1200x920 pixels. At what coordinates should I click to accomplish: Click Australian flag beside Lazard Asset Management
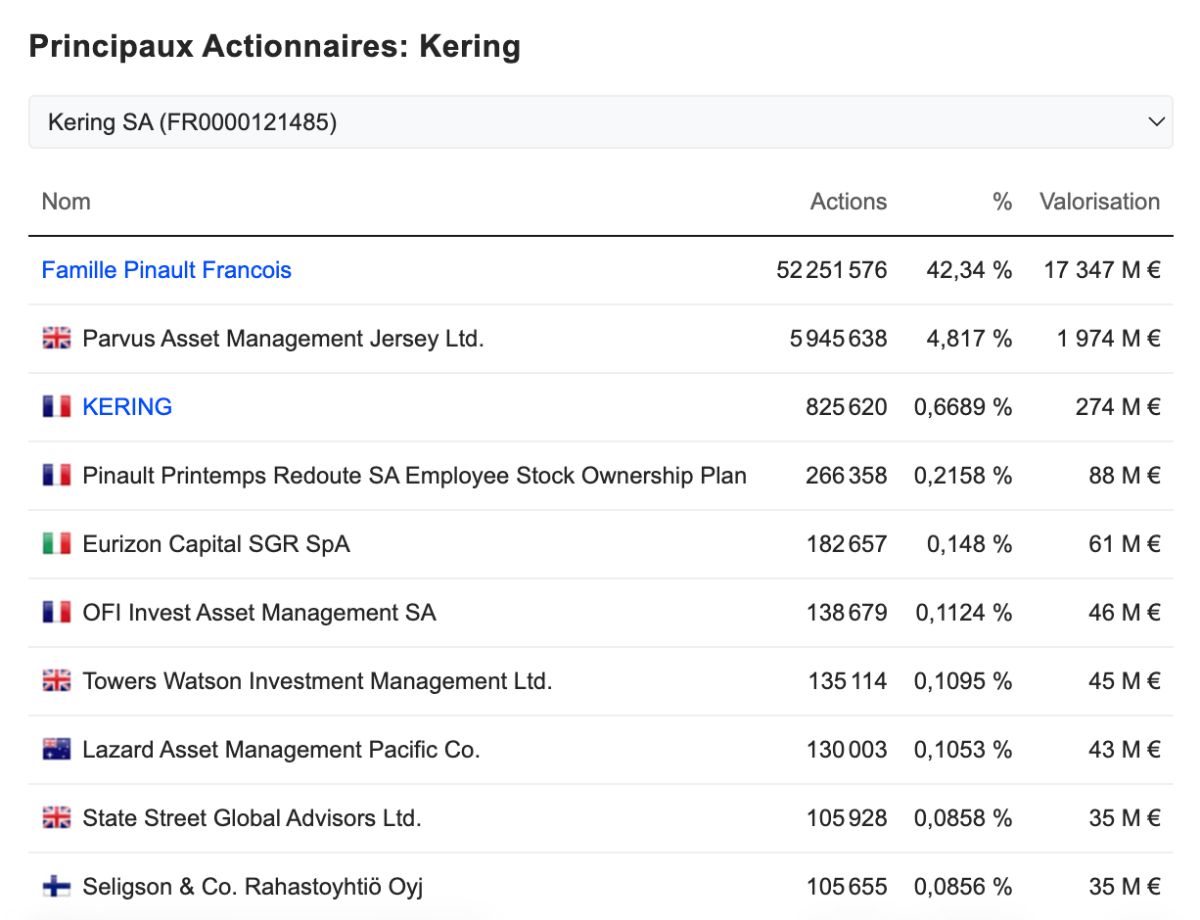[57, 750]
